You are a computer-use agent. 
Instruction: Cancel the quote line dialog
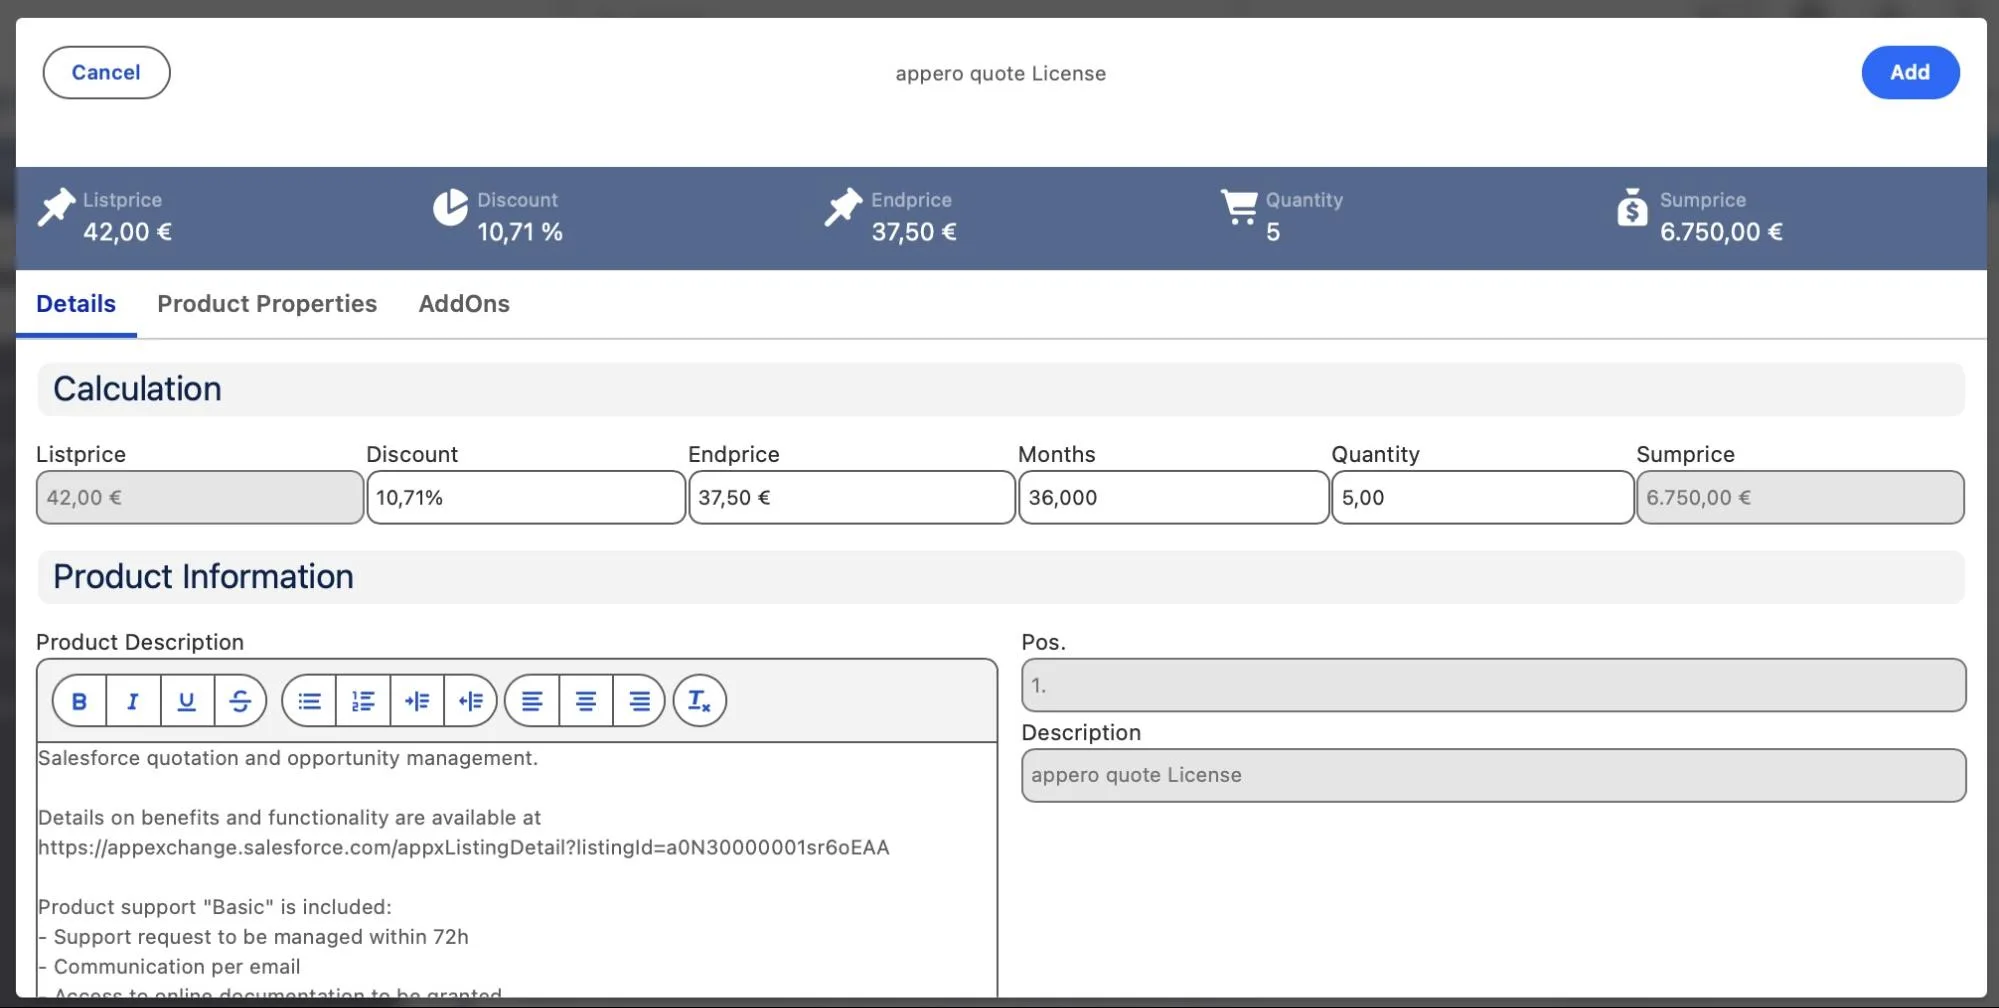(x=106, y=72)
